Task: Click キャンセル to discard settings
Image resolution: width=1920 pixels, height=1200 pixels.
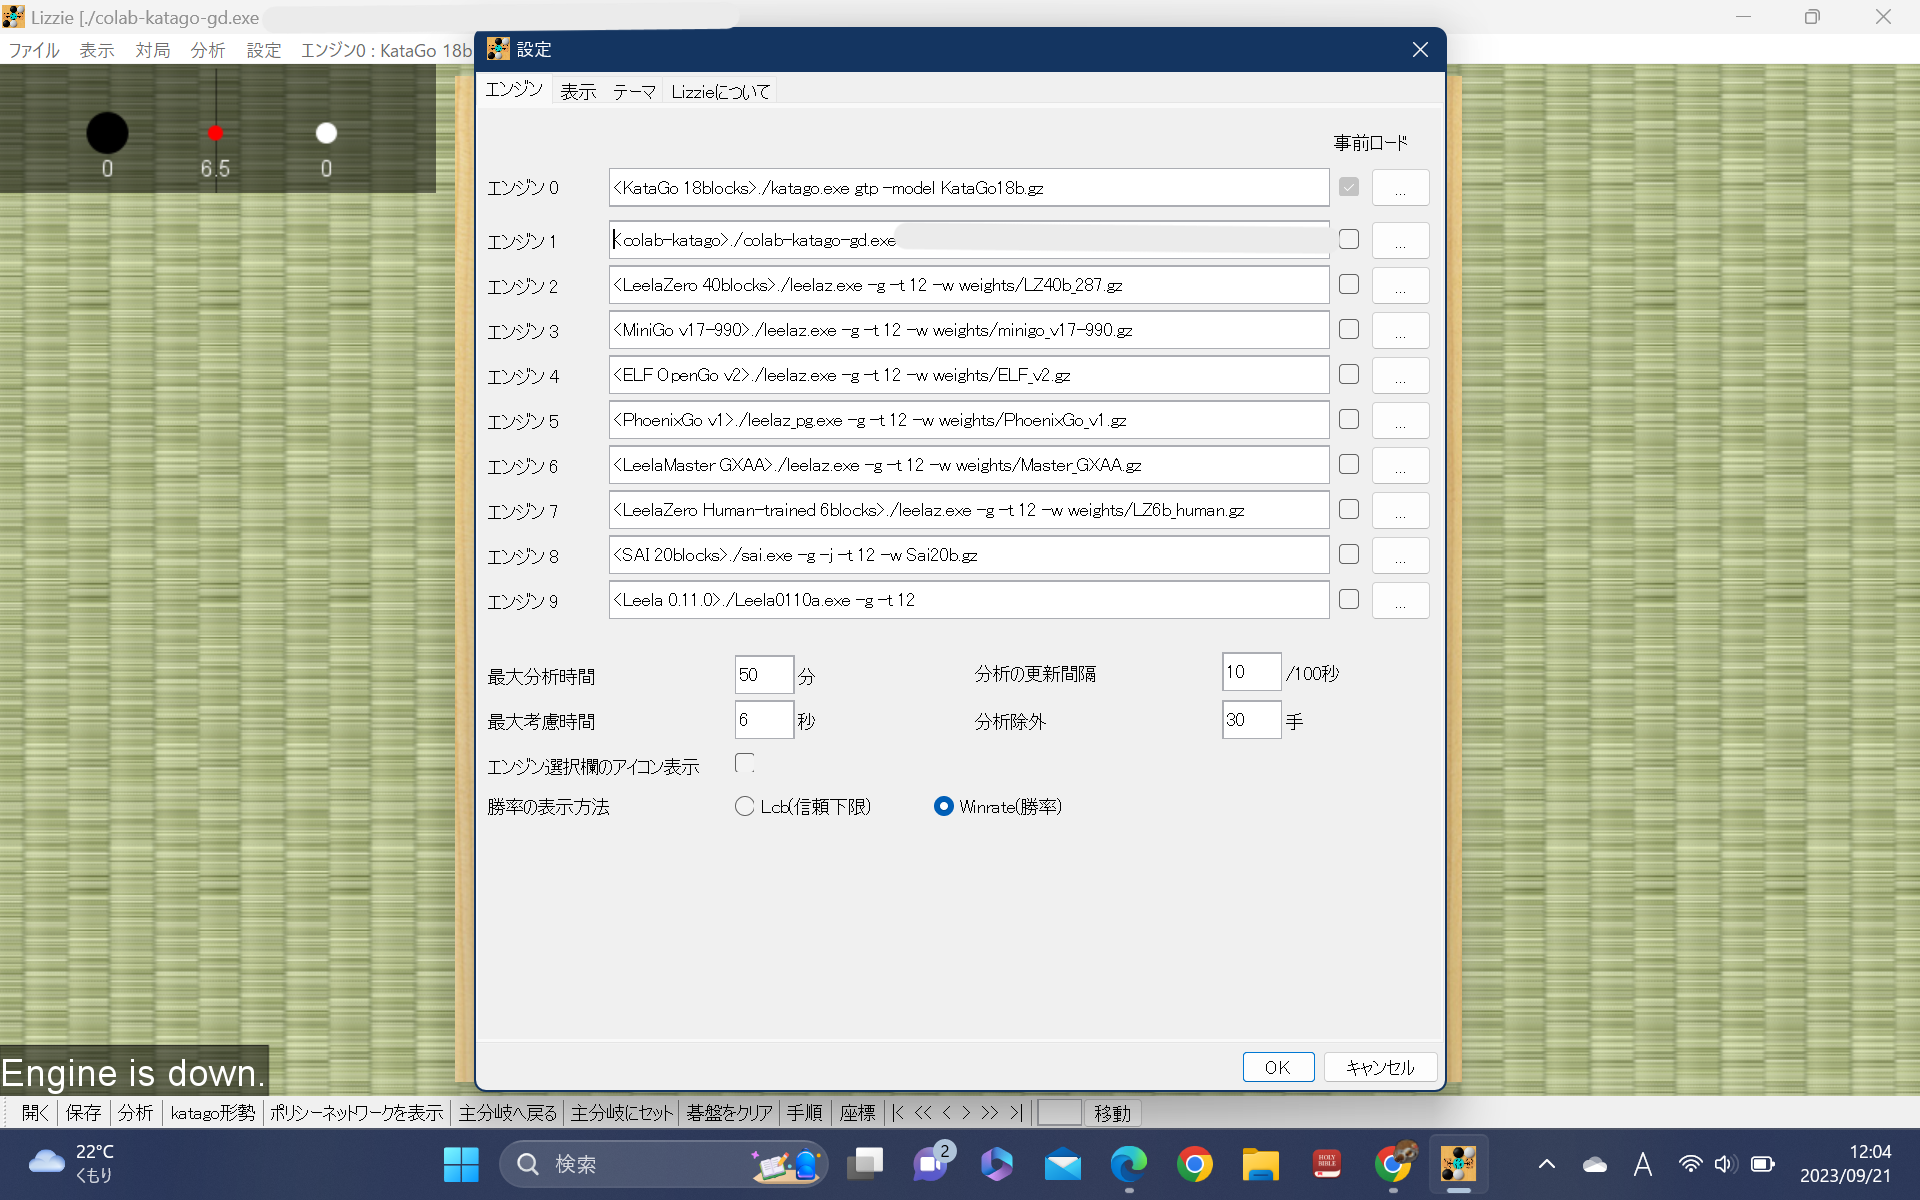Action: [1380, 1067]
